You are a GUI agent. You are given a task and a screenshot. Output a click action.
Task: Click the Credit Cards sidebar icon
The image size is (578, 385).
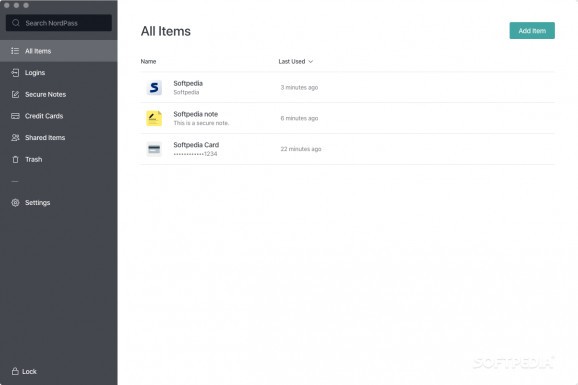point(15,116)
